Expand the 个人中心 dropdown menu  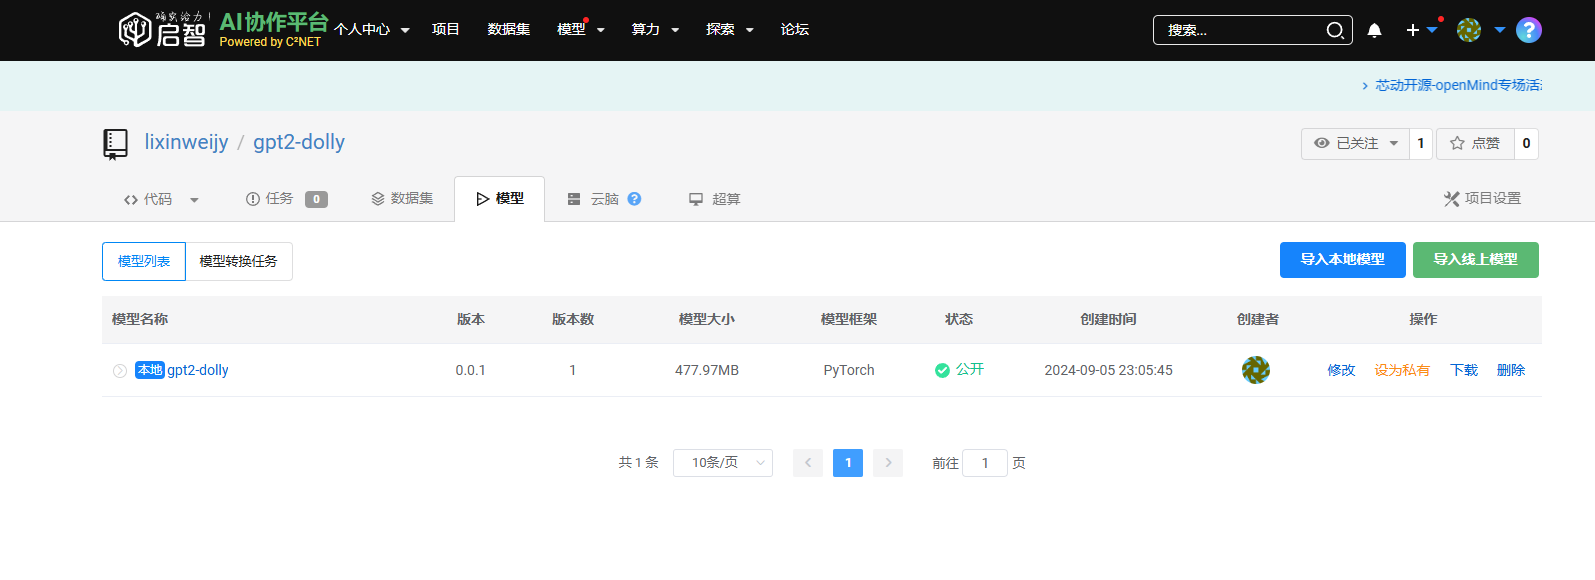tap(371, 30)
